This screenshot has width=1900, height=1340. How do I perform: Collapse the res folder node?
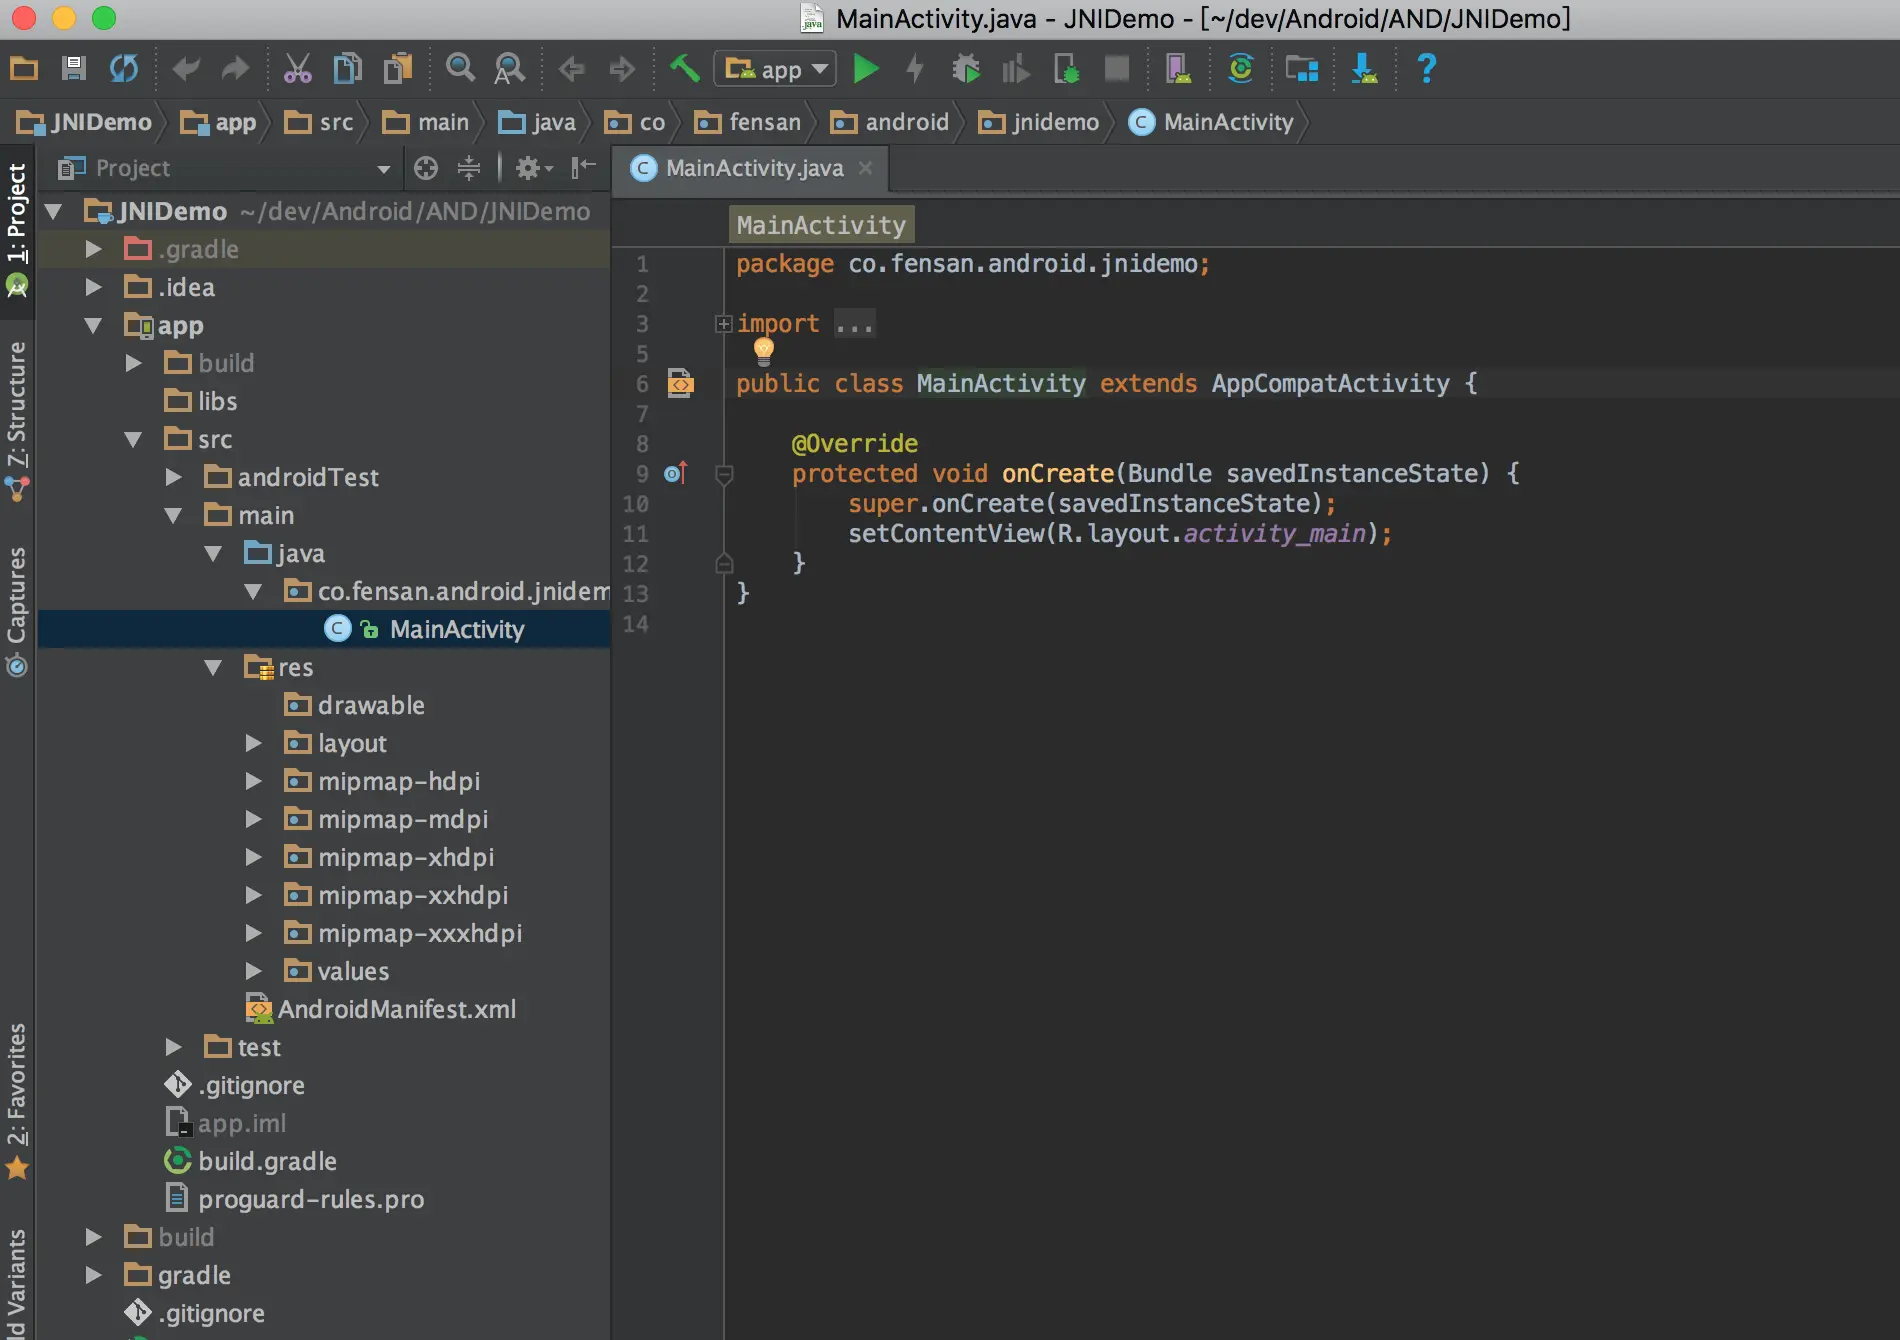tap(213, 667)
